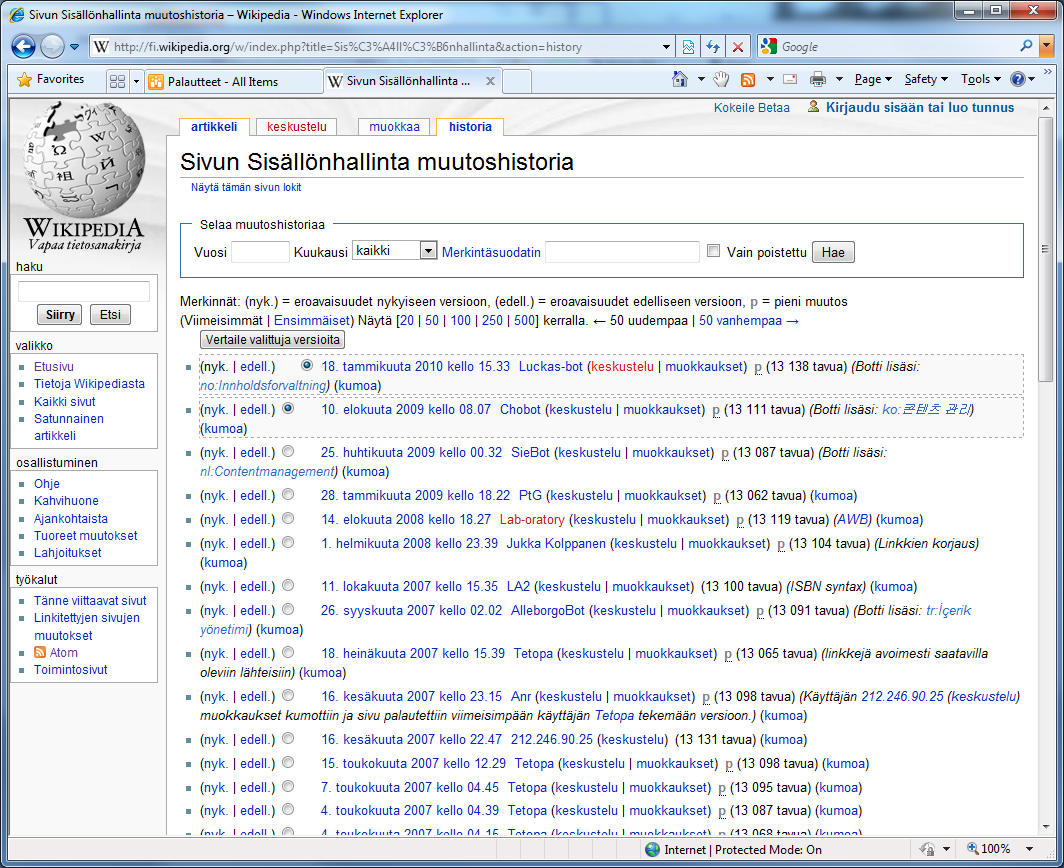The image size is (1064, 868).
Task: Open the Kuukausi dropdown showing kaikki
Action: coord(394,250)
